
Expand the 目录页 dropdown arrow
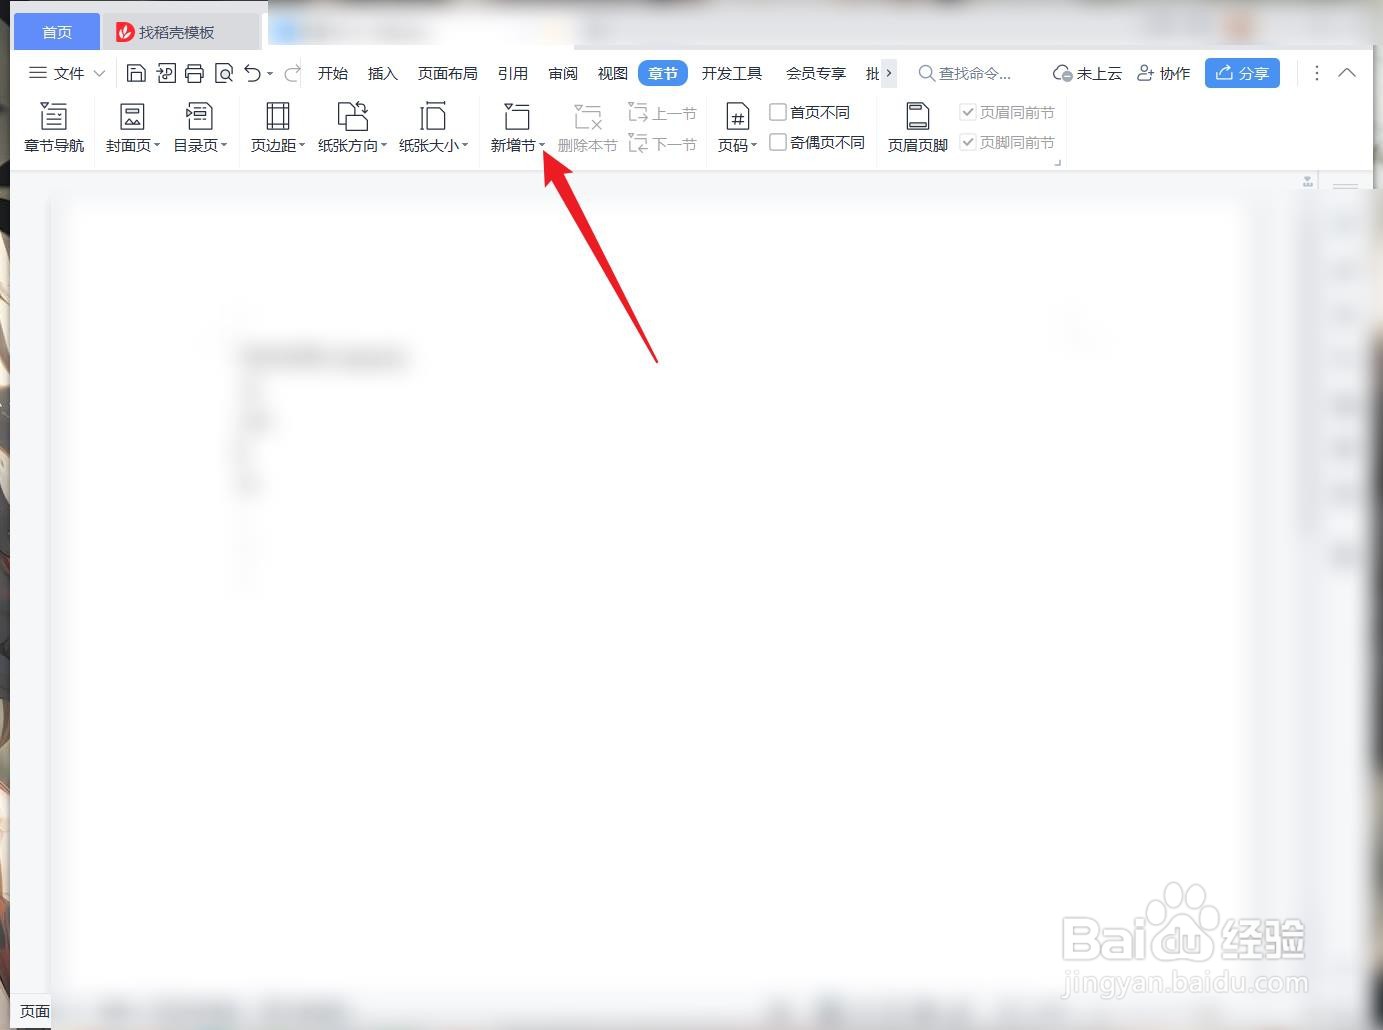pos(224,146)
